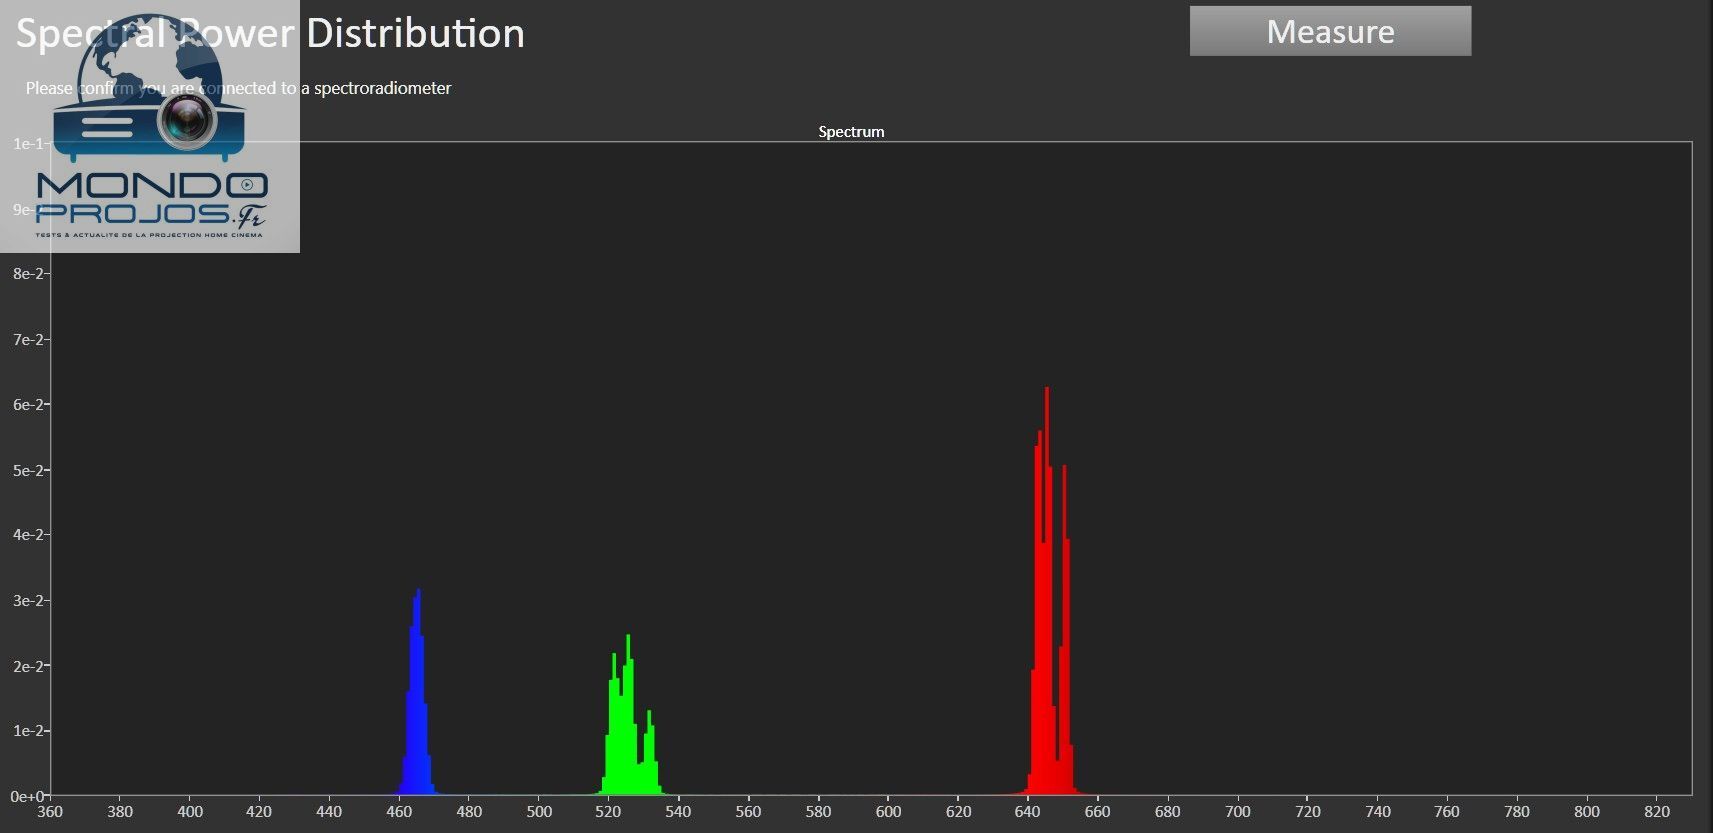Click the "520" wavelength axis label

[609, 812]
